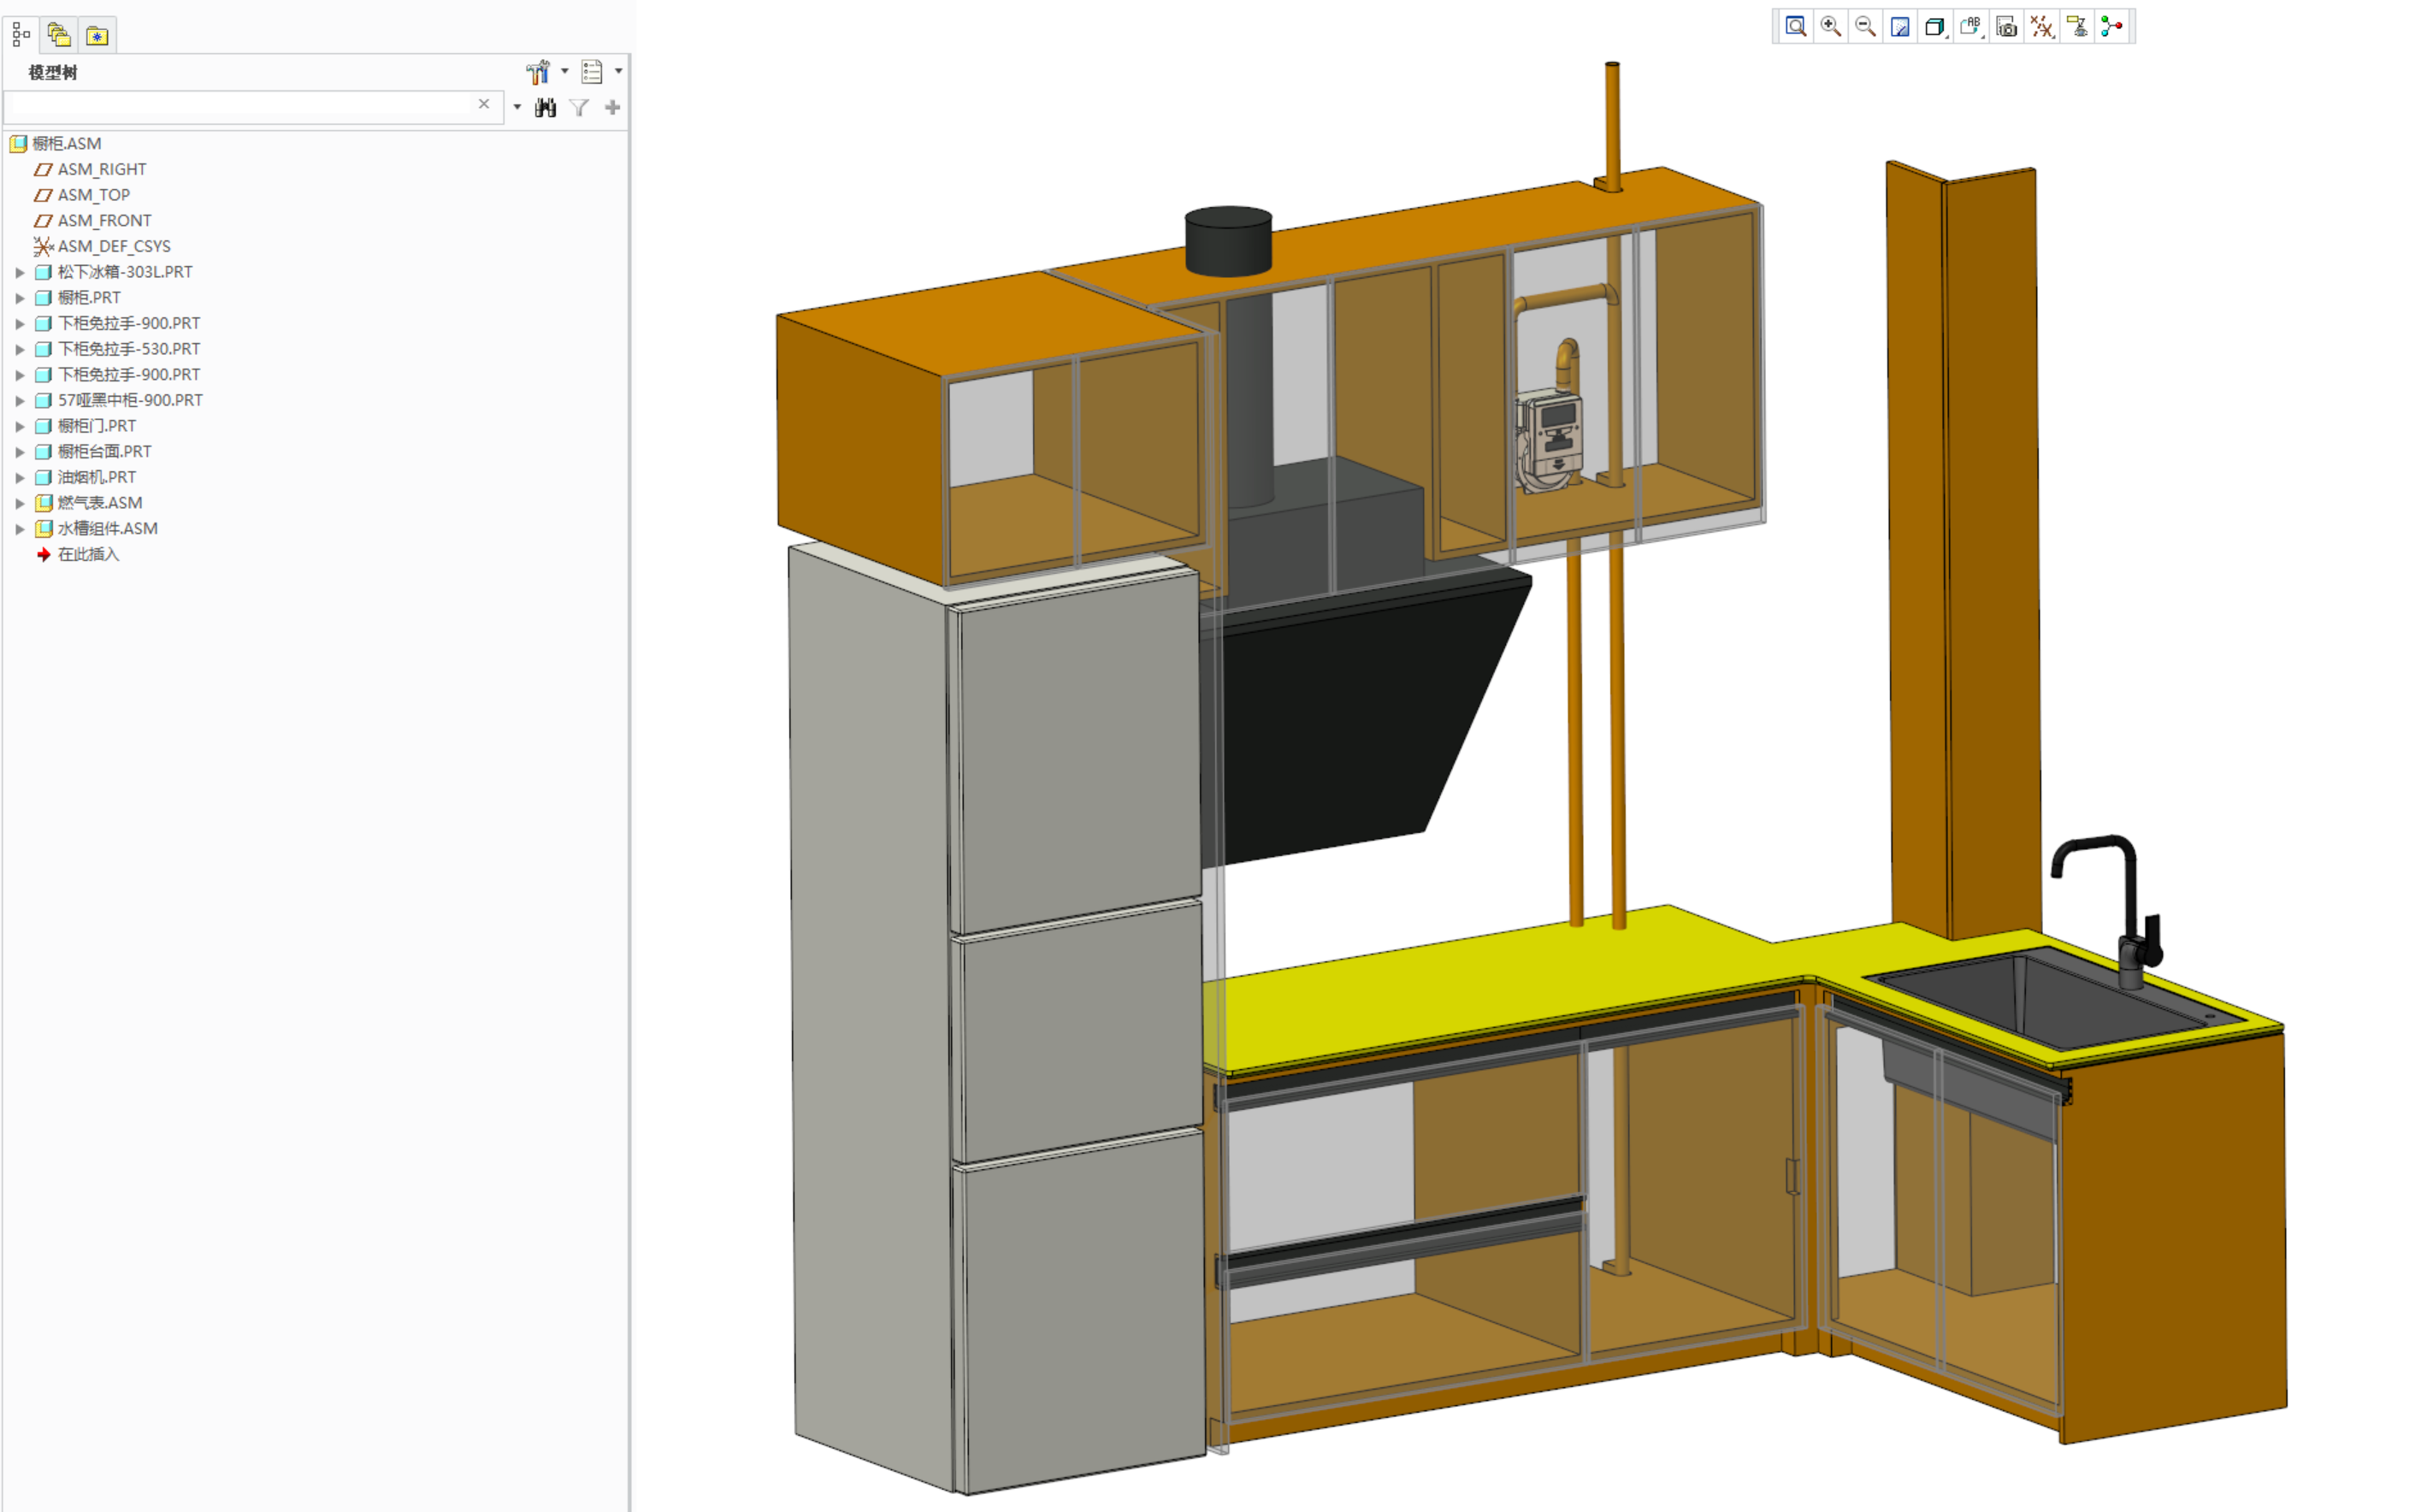
Task: Switch to the Model Tree tab
Action: pyautogui.click(x=21, y=35)
